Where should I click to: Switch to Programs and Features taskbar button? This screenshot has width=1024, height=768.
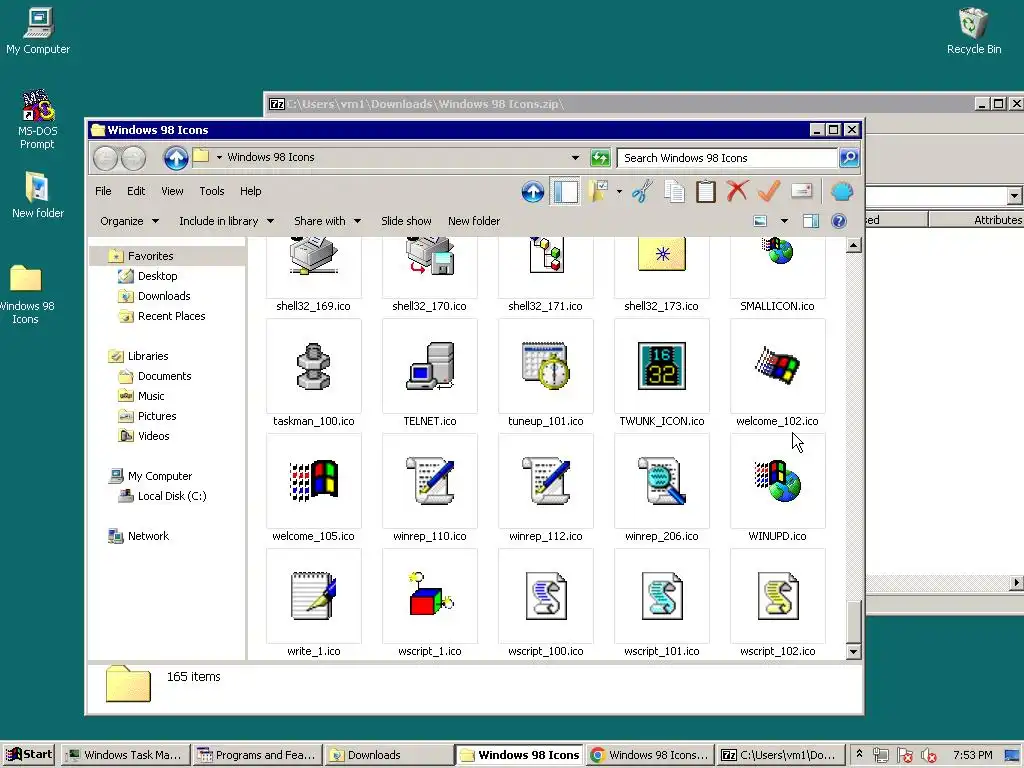[x=257, y=755]
